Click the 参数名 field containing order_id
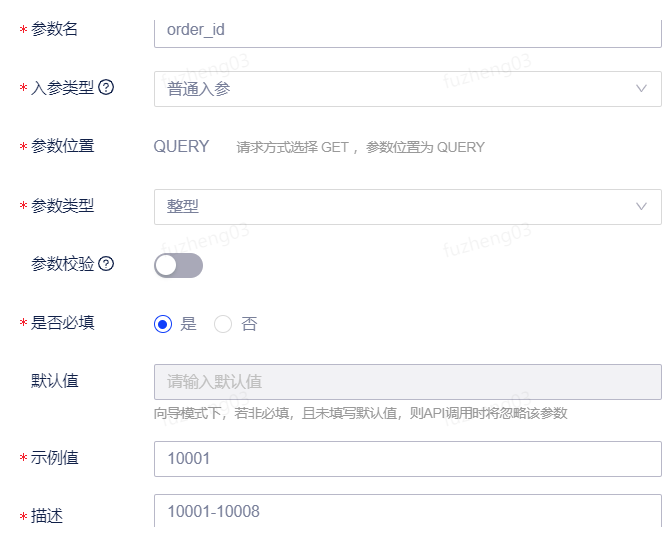 click(408, 34)
